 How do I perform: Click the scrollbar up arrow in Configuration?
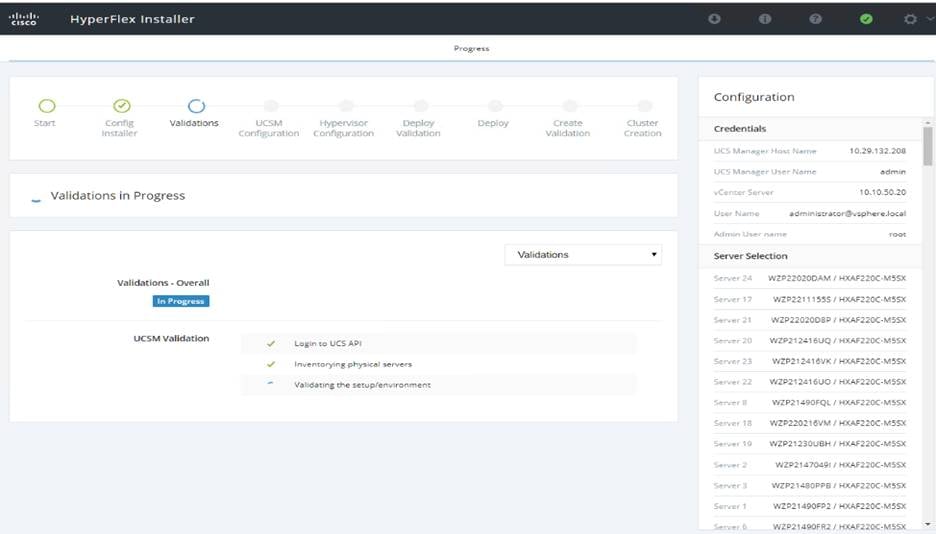(927, 122)
